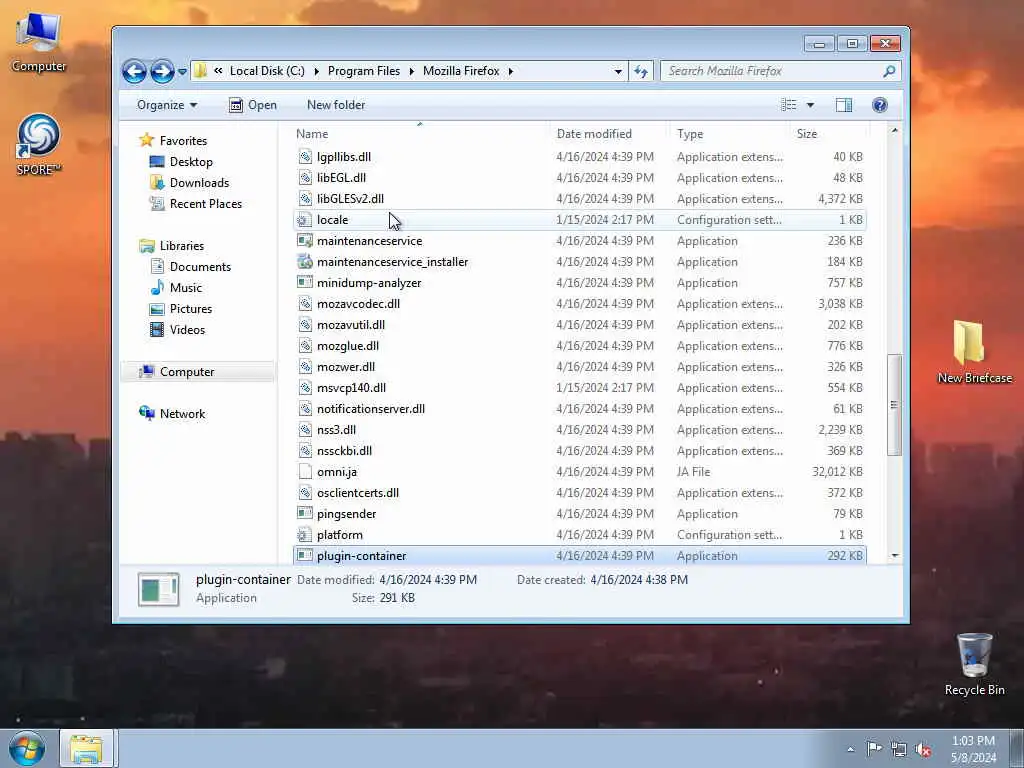
Task: Select the pingsender application icon
Action: pyautogui.click(x=304, y=514)
